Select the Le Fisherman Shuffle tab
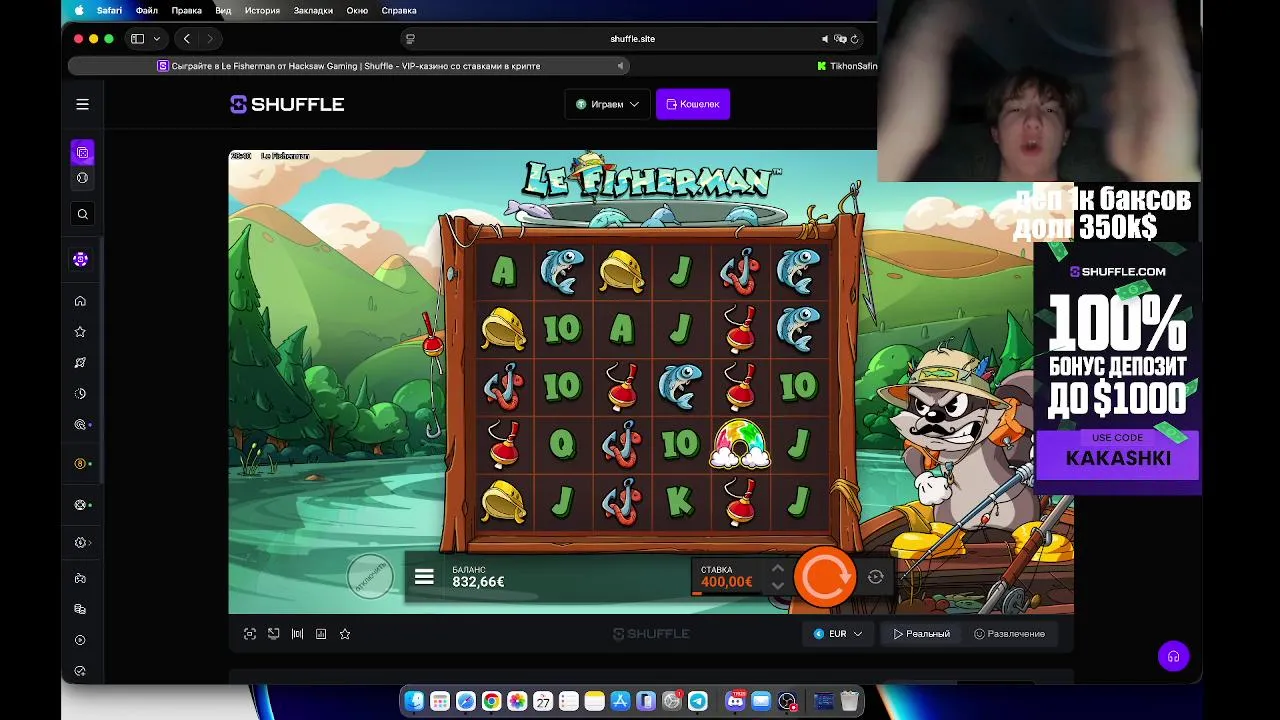The image size is (1280, 720). tap(348, 66)
